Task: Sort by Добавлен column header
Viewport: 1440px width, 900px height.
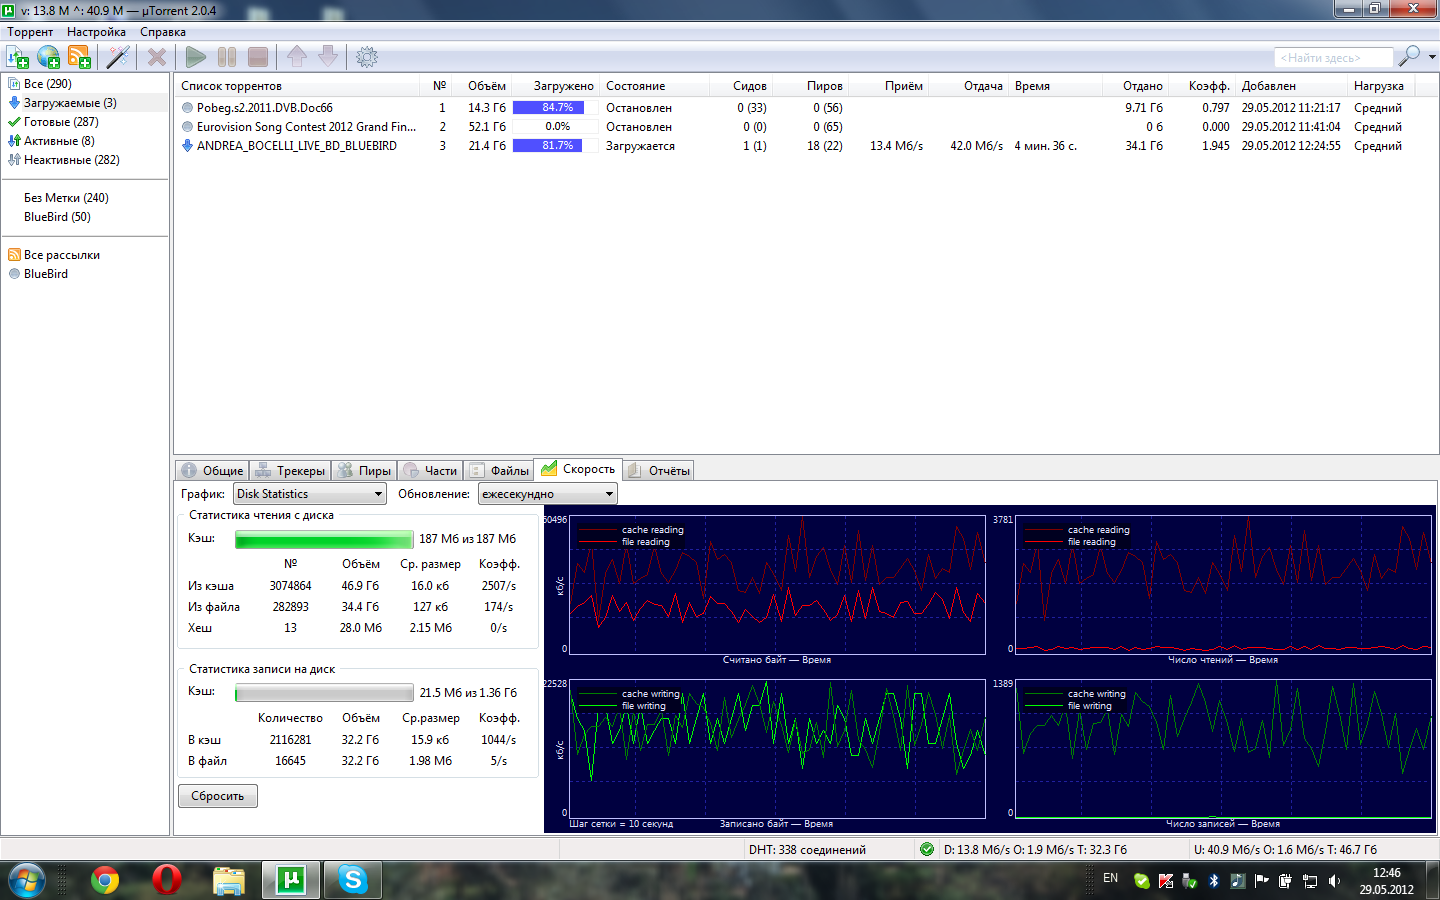Action: coord(1290,86)
